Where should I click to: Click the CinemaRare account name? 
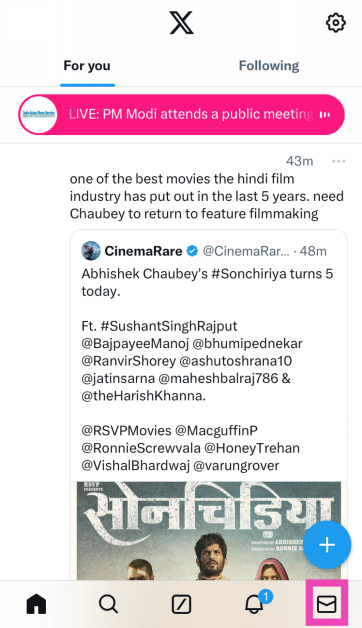click(143, 251)
